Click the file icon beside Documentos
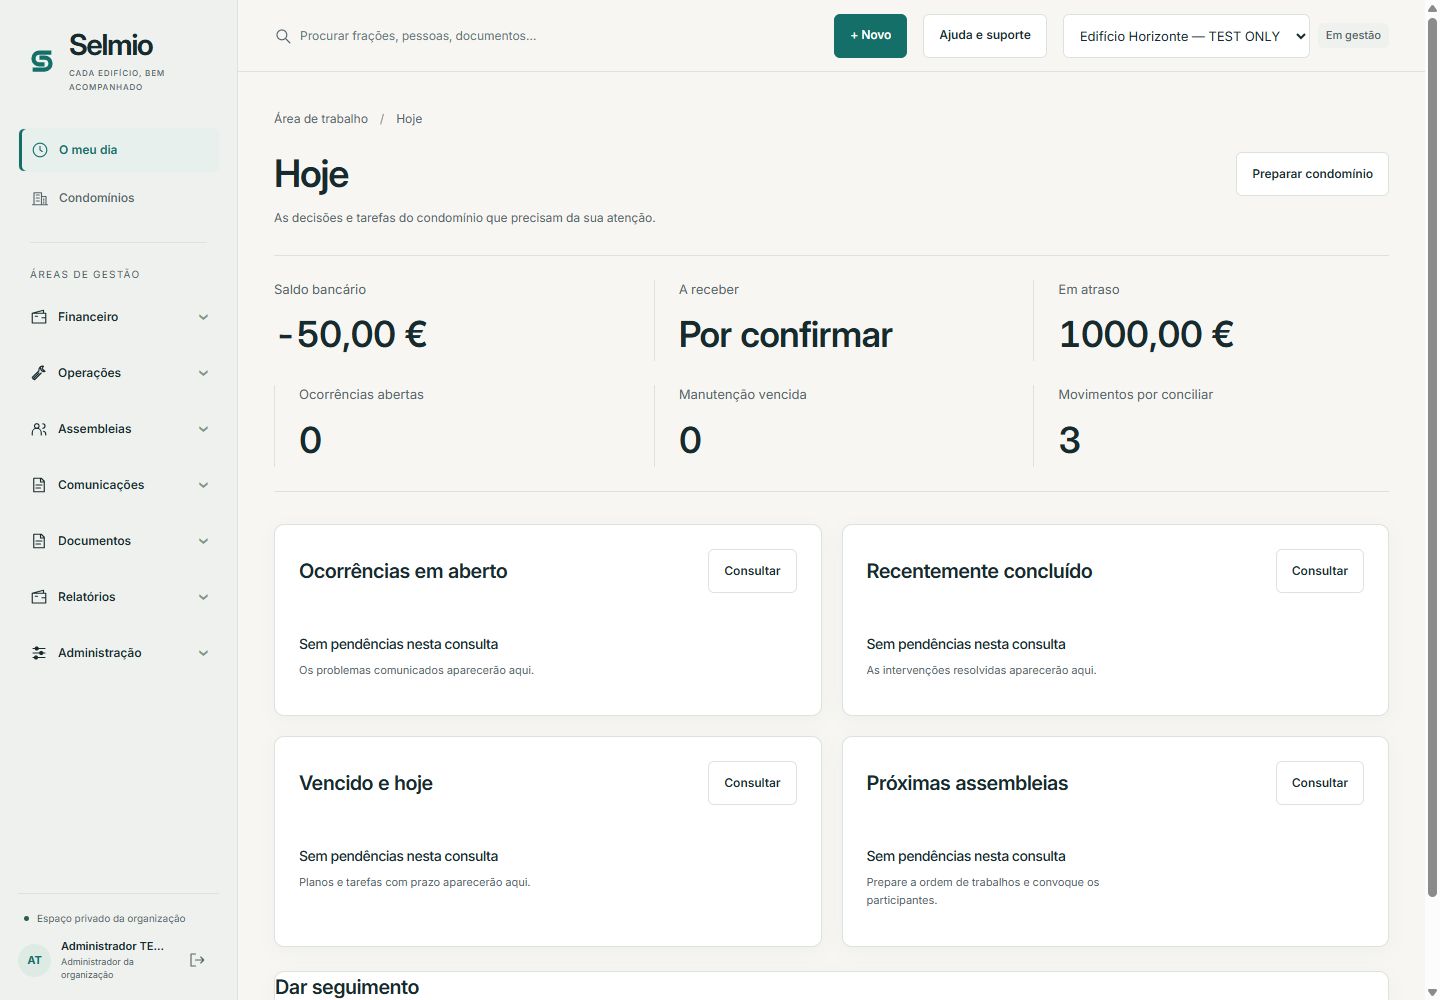Viewport: 1440px width, 1000px height. click(39, 541)
